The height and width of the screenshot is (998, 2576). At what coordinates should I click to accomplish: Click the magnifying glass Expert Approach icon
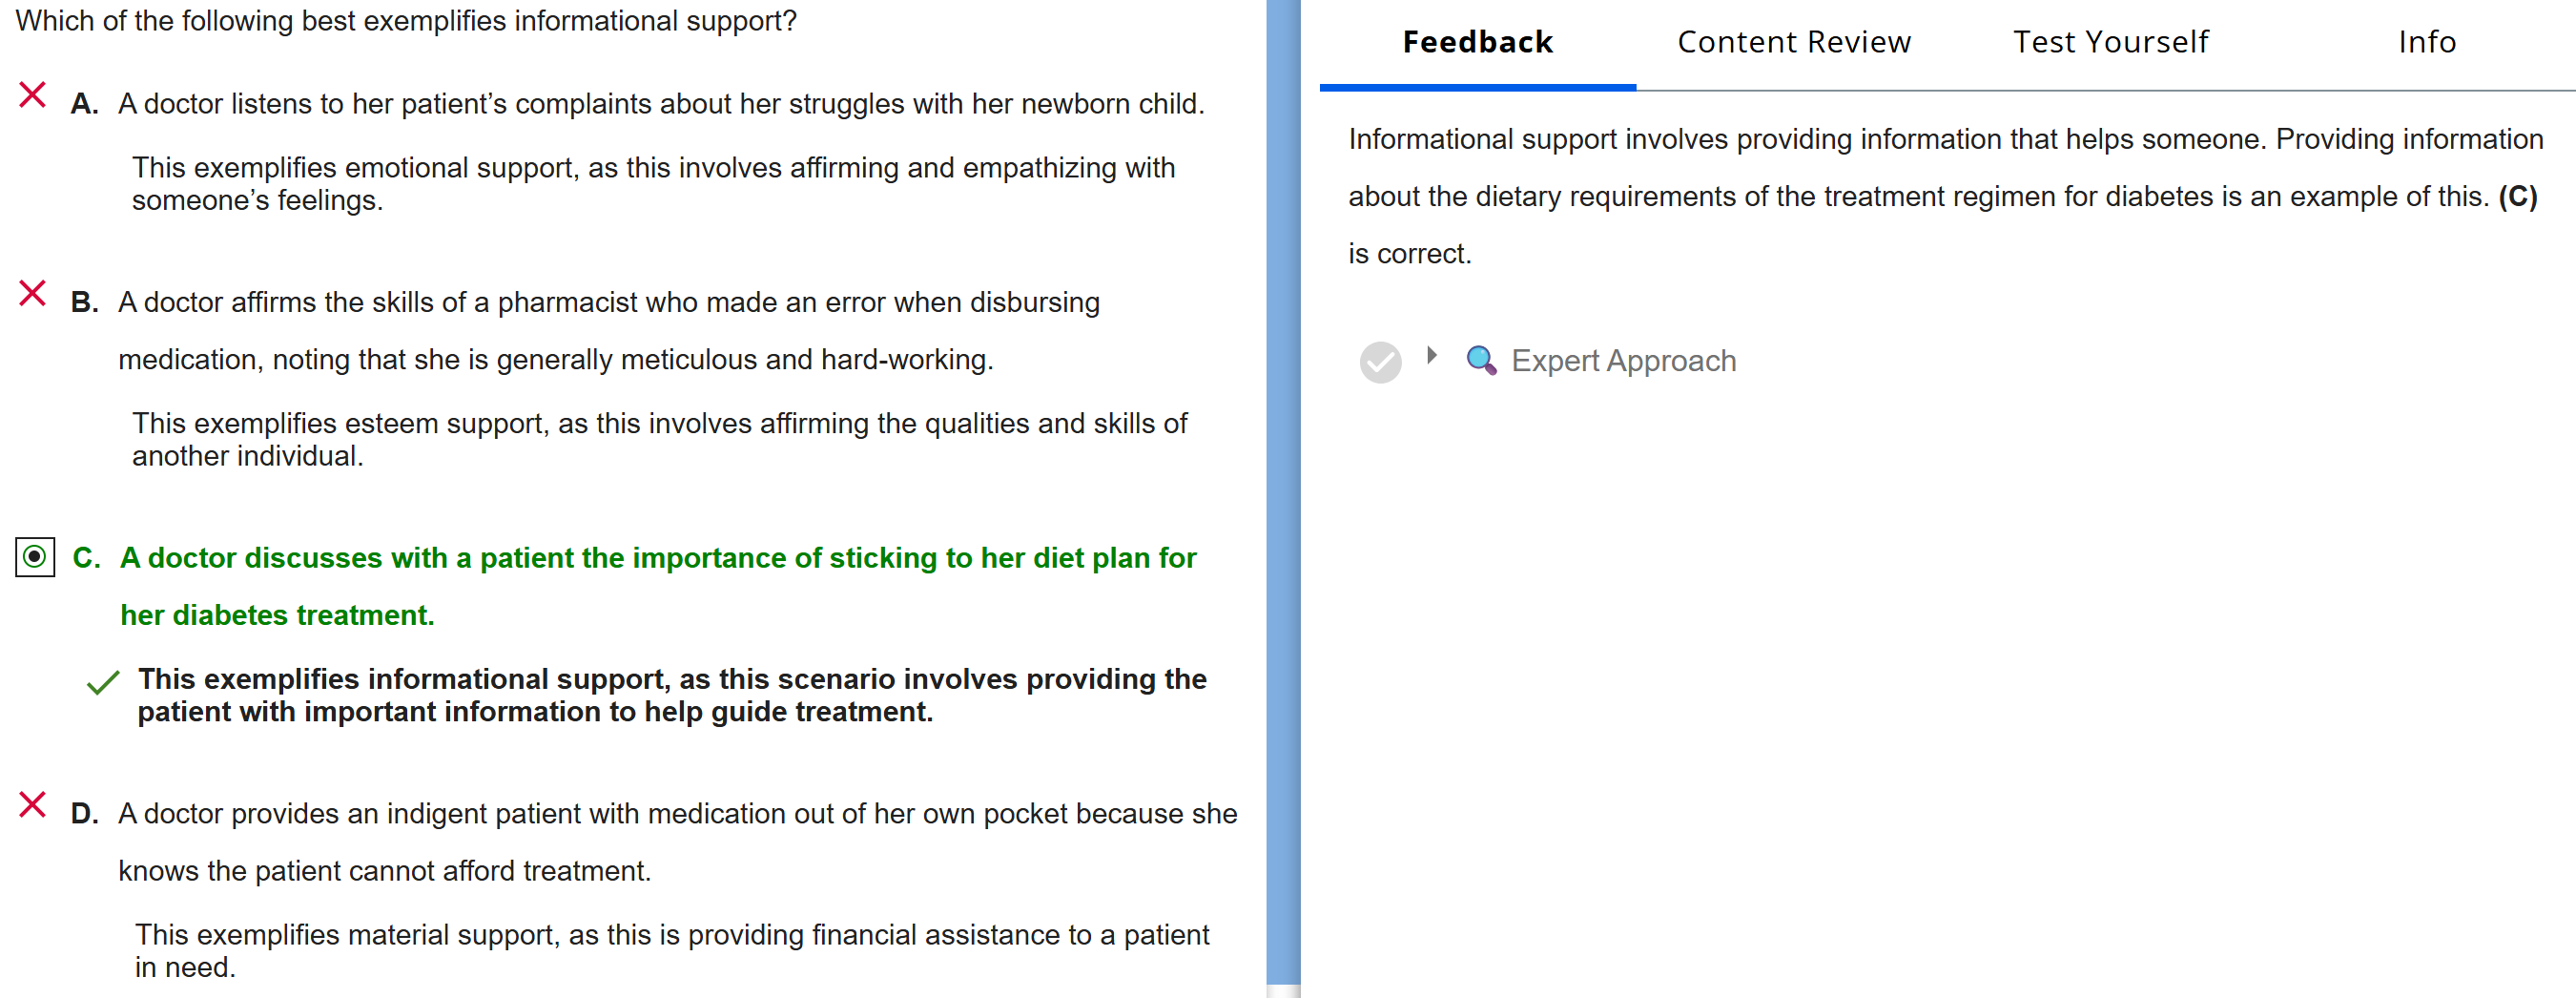pyautogui.click(x=1480, y=360)
